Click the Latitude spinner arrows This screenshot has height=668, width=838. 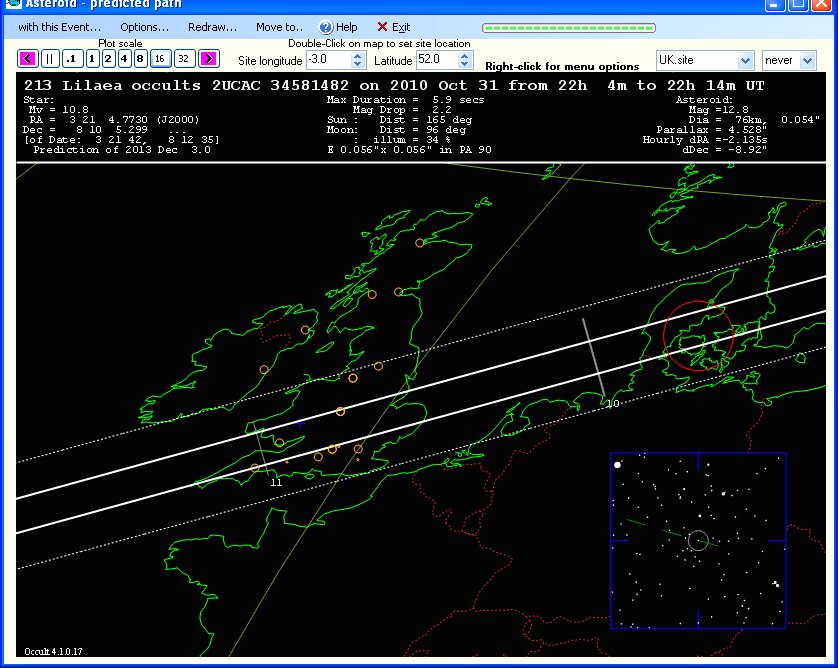465,61
